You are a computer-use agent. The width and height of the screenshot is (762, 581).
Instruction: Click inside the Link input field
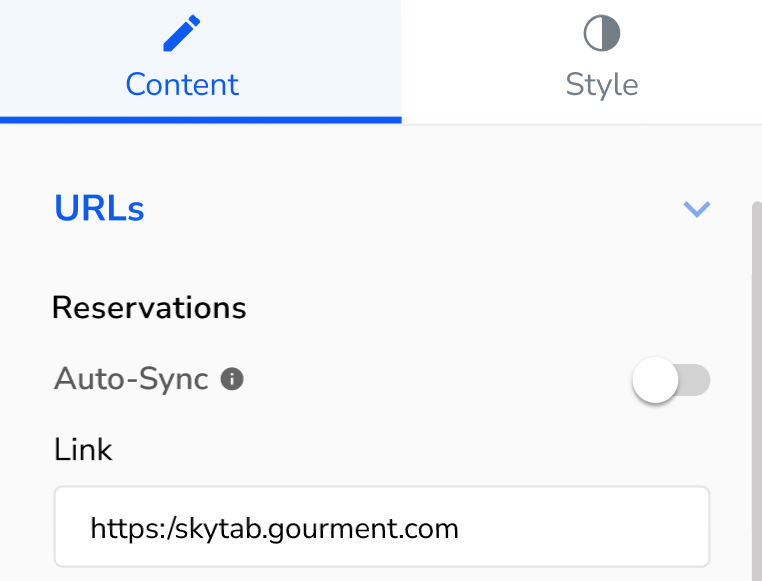click(382, 527)
